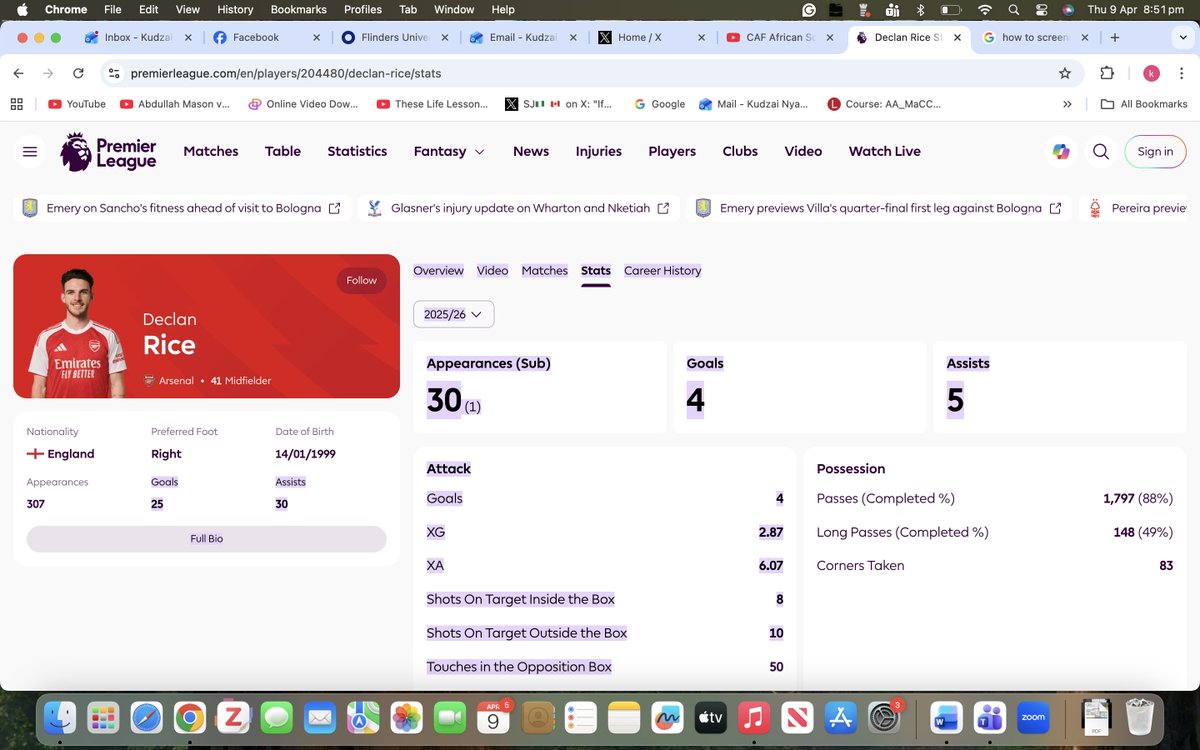This screenshot has width=1200, height=750.
Task: Open System Settings in dock
Action: tap(884, 717)
